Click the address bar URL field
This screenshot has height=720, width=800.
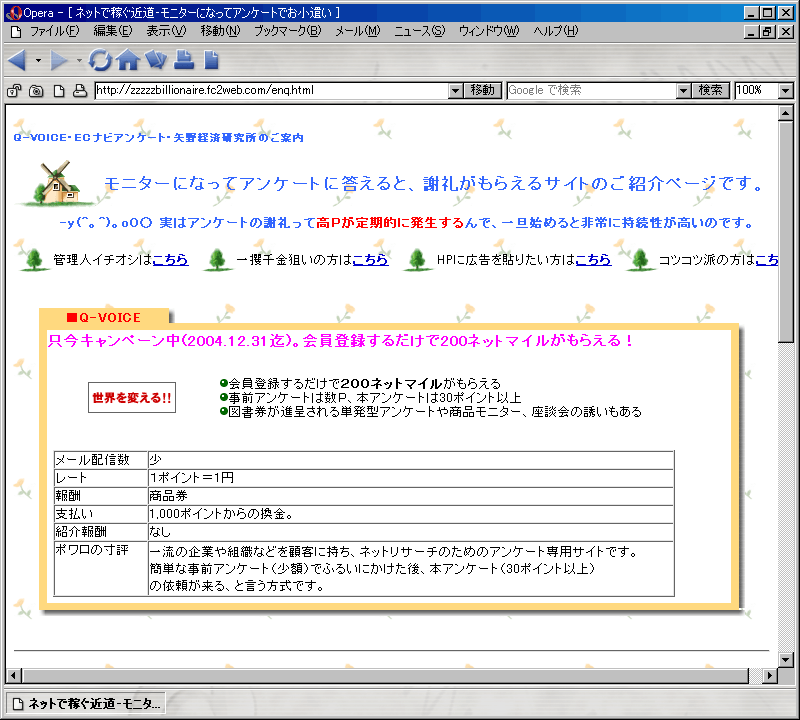[x=272, y=90]
